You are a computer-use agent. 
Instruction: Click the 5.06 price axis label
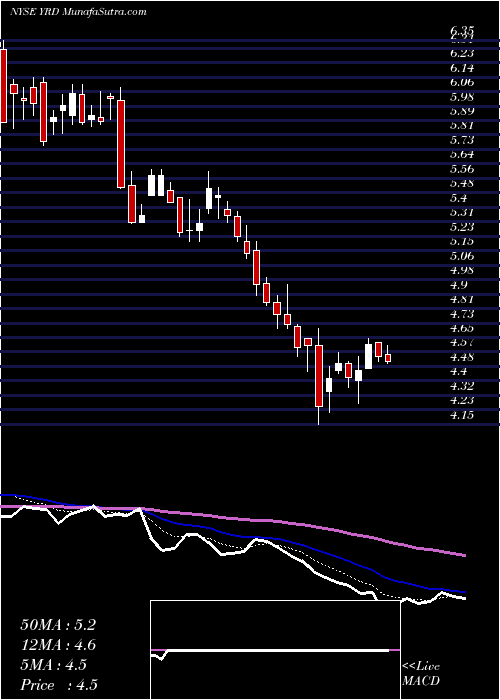click(462, 256)
